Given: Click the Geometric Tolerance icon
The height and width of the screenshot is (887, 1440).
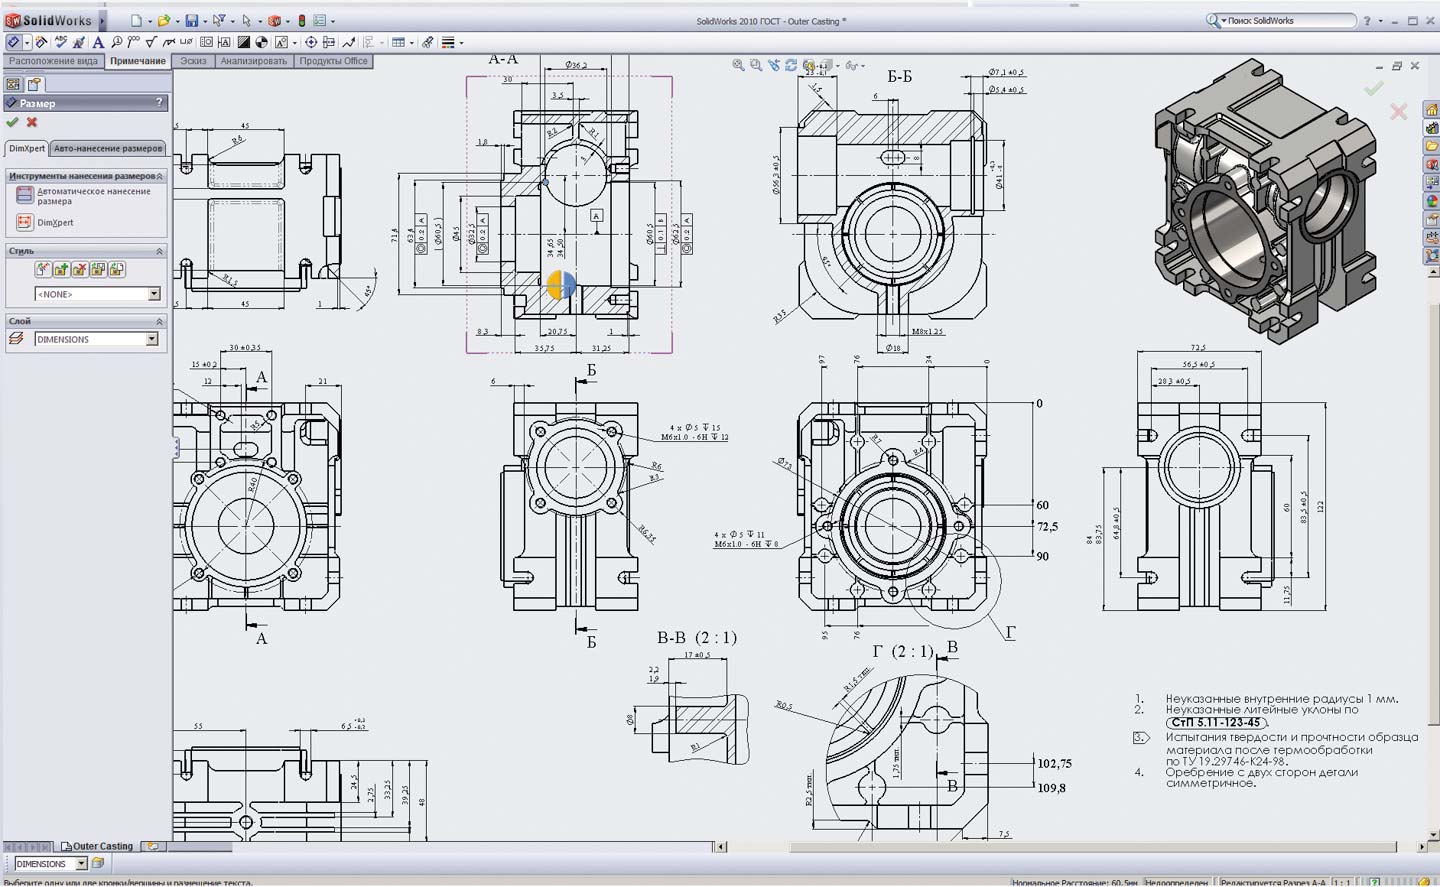Looking at the screenshot, I should click(207, 42).
